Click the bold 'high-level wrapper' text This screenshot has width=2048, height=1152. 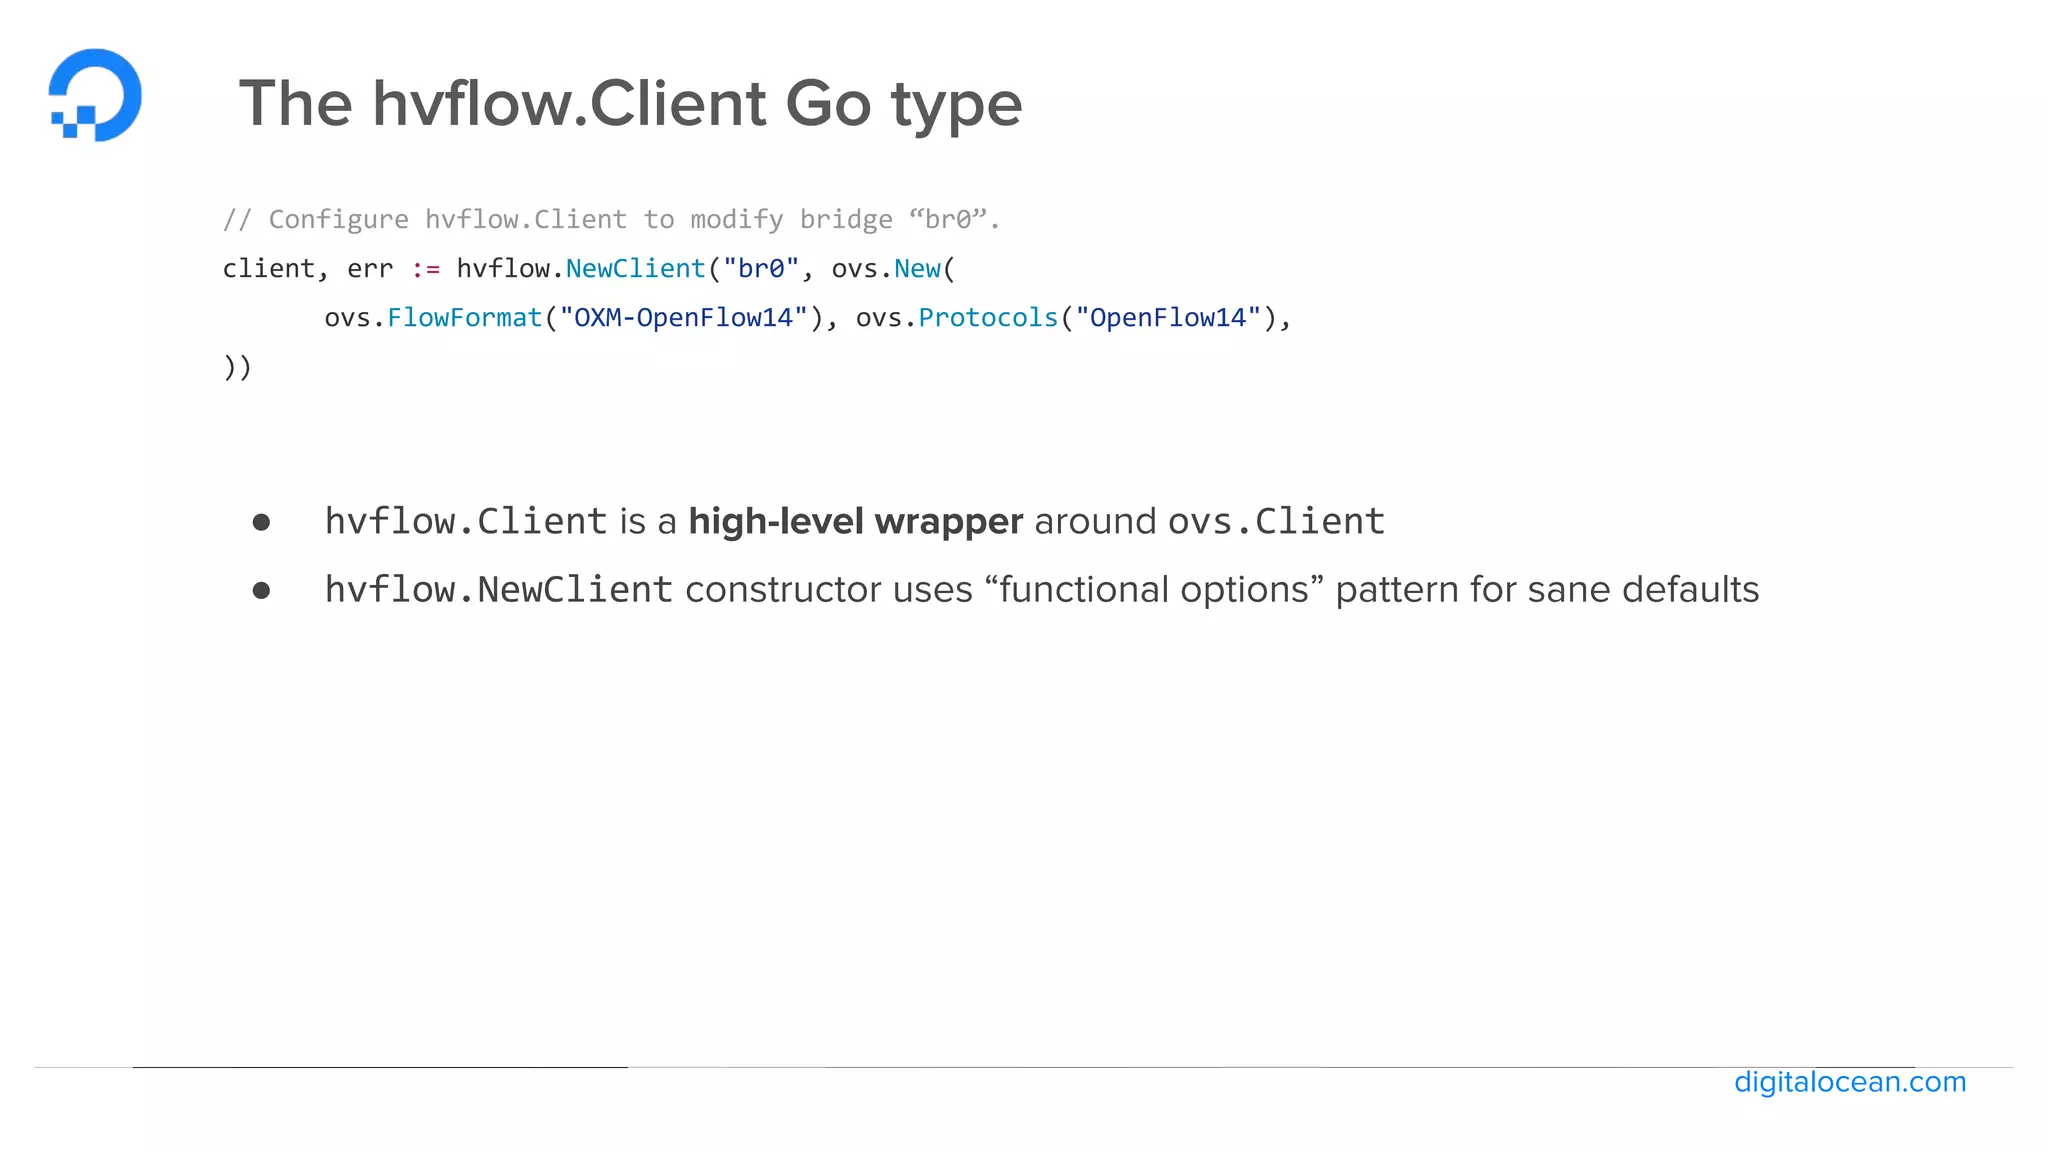pos(856,522)
